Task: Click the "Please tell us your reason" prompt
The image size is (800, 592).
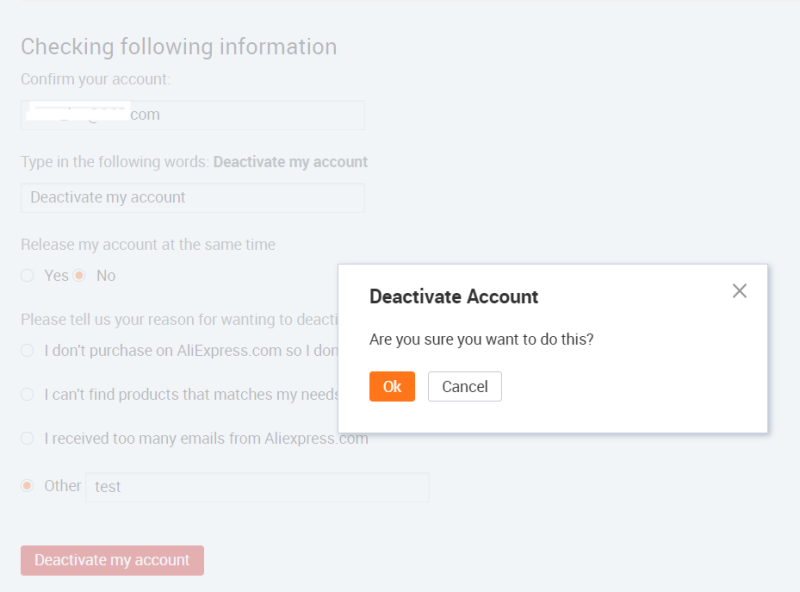Action: pyautogui.click(x=170, y=320)
